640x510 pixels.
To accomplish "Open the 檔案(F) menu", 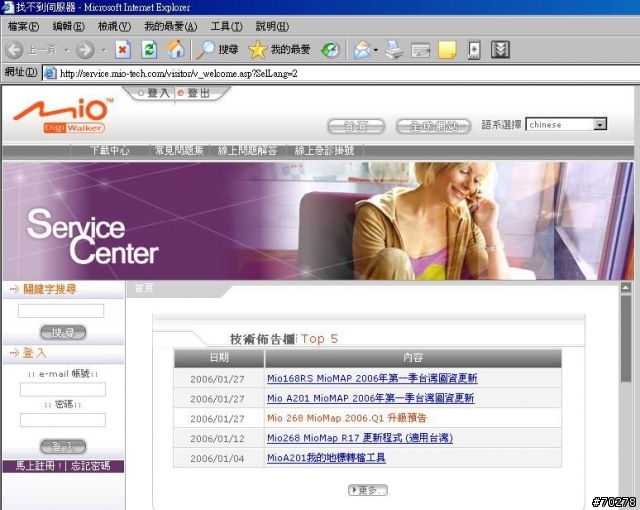I will click(23, 27).
